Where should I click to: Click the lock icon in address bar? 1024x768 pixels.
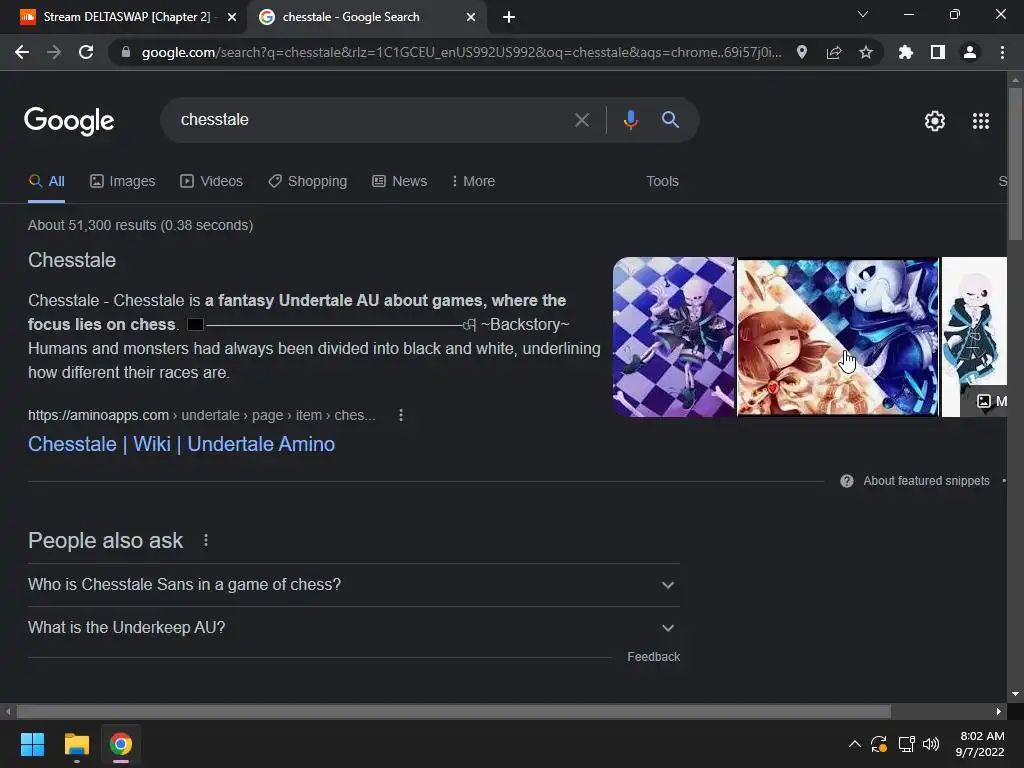click(x=126, y=52)
